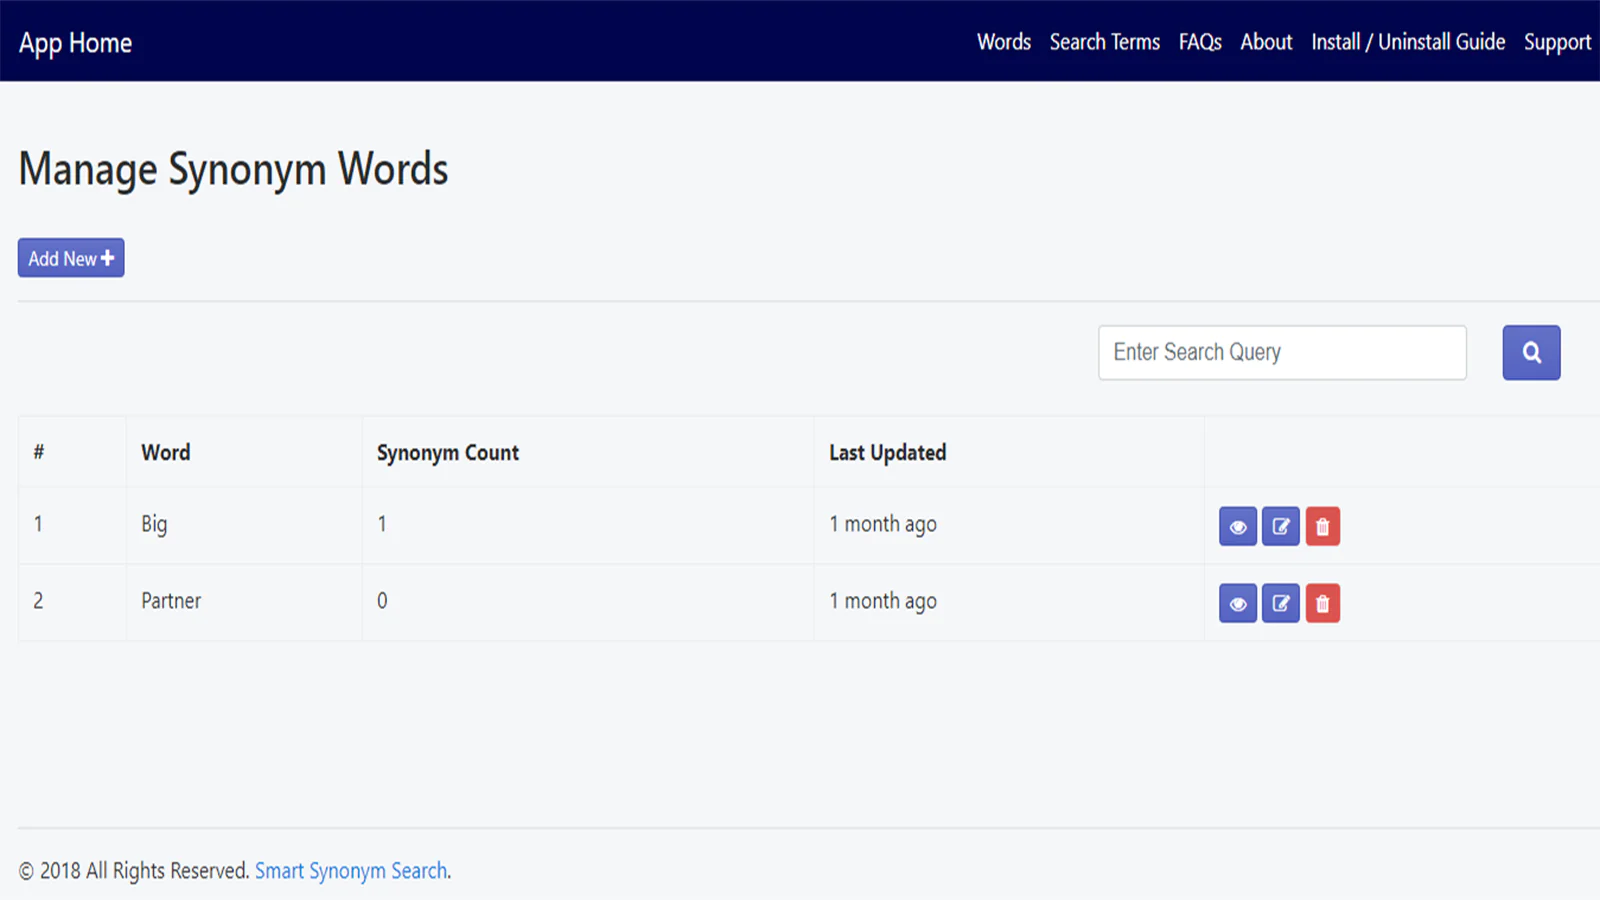Click the App Home brand link
The width and height of the screenshot is (1600, 900).
click(75, 43)
